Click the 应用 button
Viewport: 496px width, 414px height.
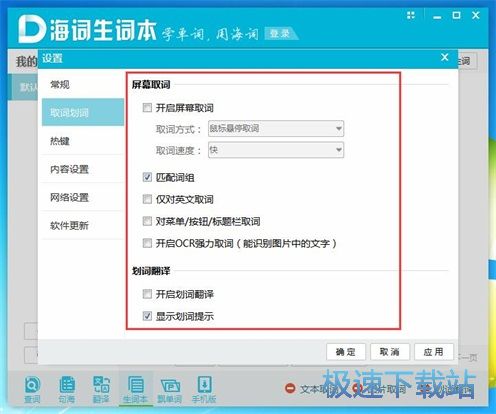[434, 352]
